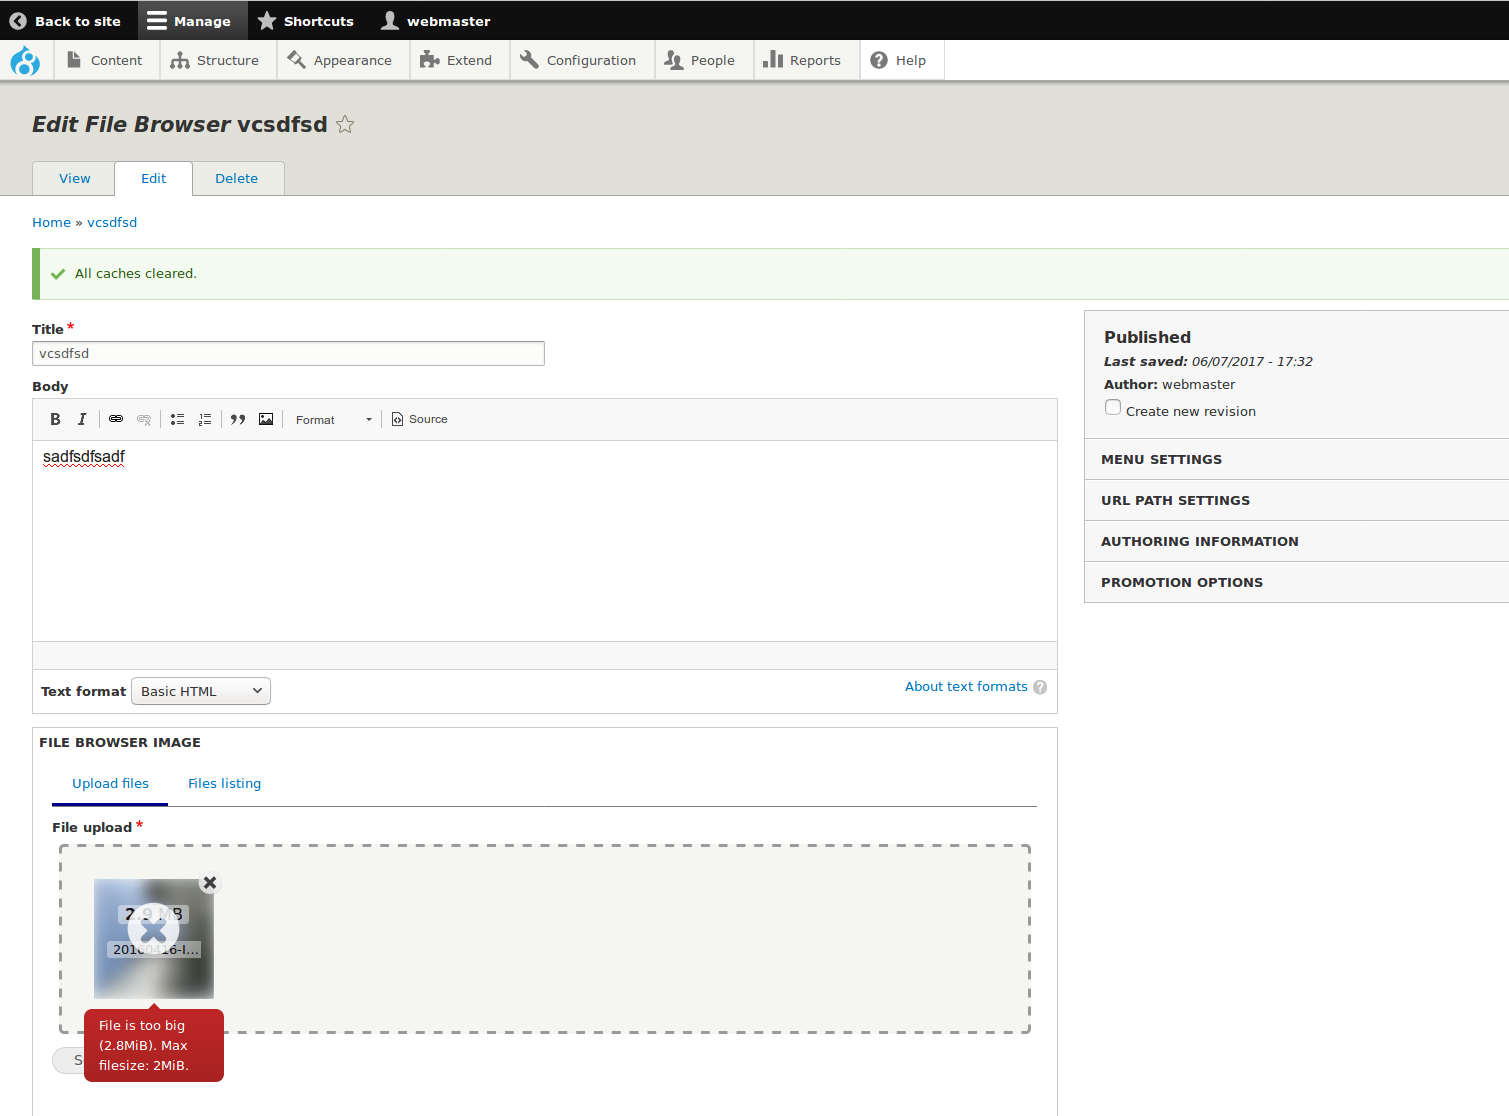This screenshot has width=1509, height=1116.
Task: Toggle bold formatting in the Body editor
Action: pos(55,419)
